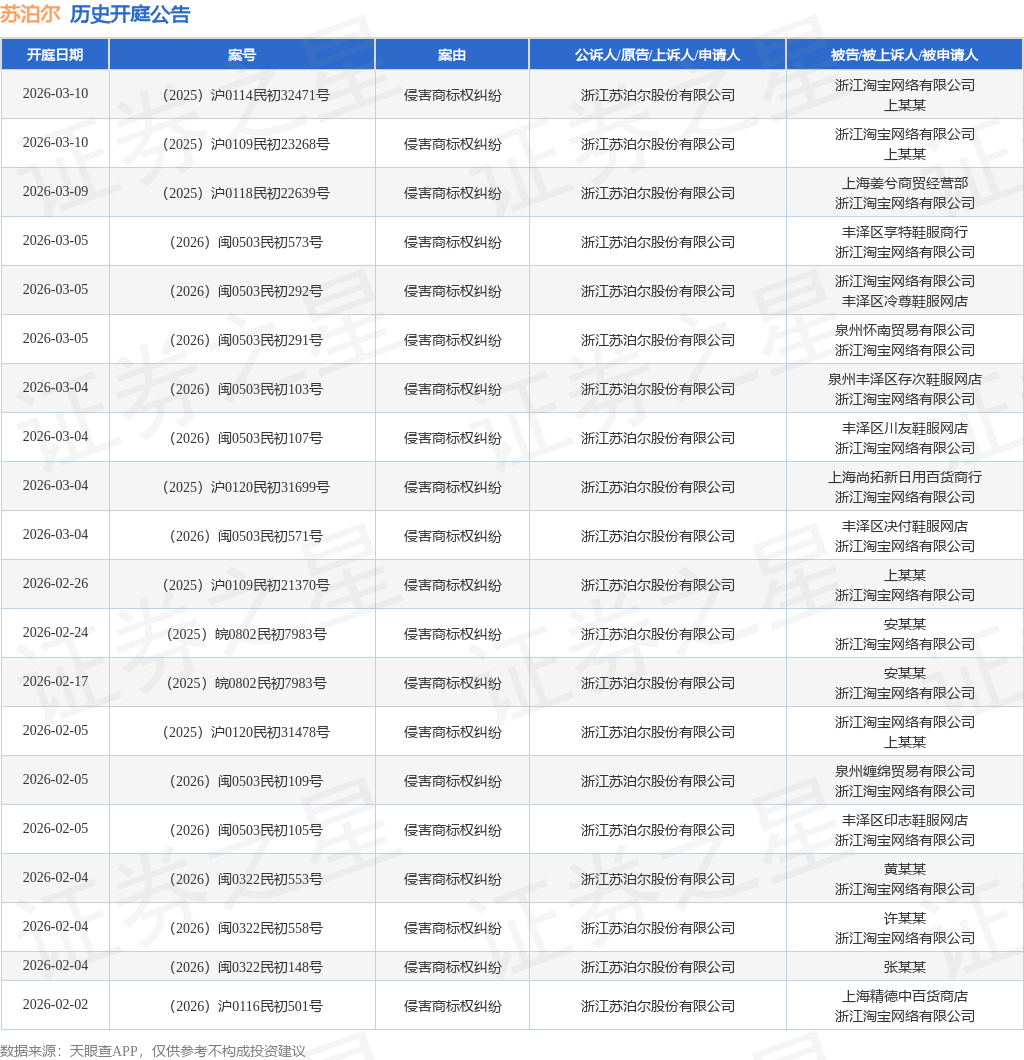Screen dimensions: 1024x1060
Task: Click the date 2026-02-17
Action: click(55, 681)
